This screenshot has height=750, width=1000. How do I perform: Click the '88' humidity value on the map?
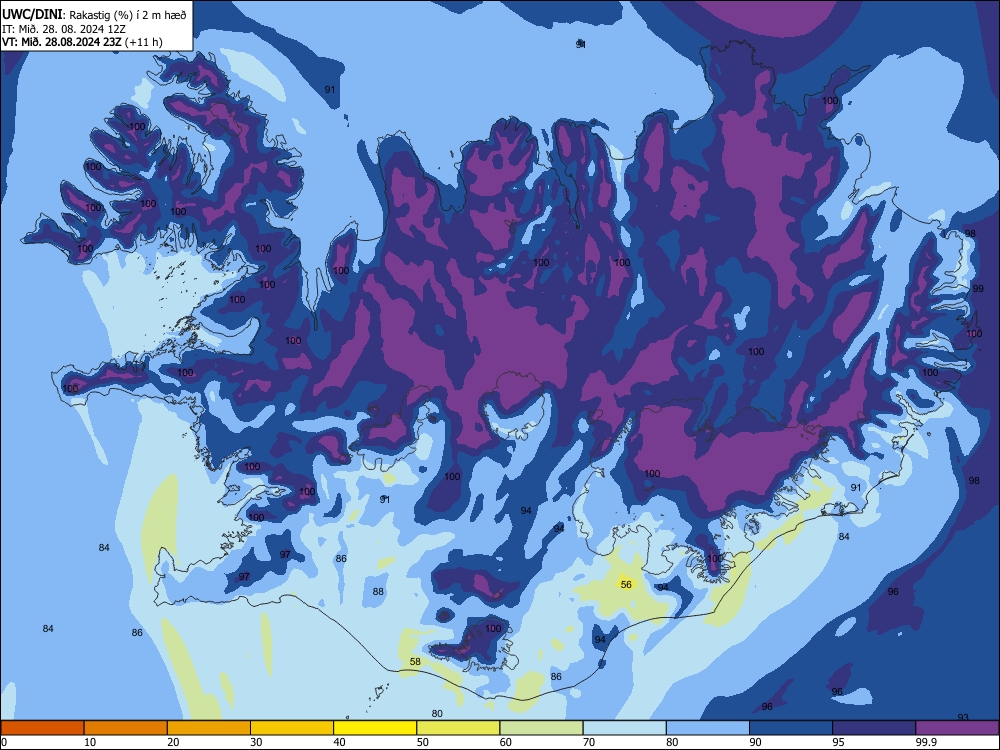[378, 591]
